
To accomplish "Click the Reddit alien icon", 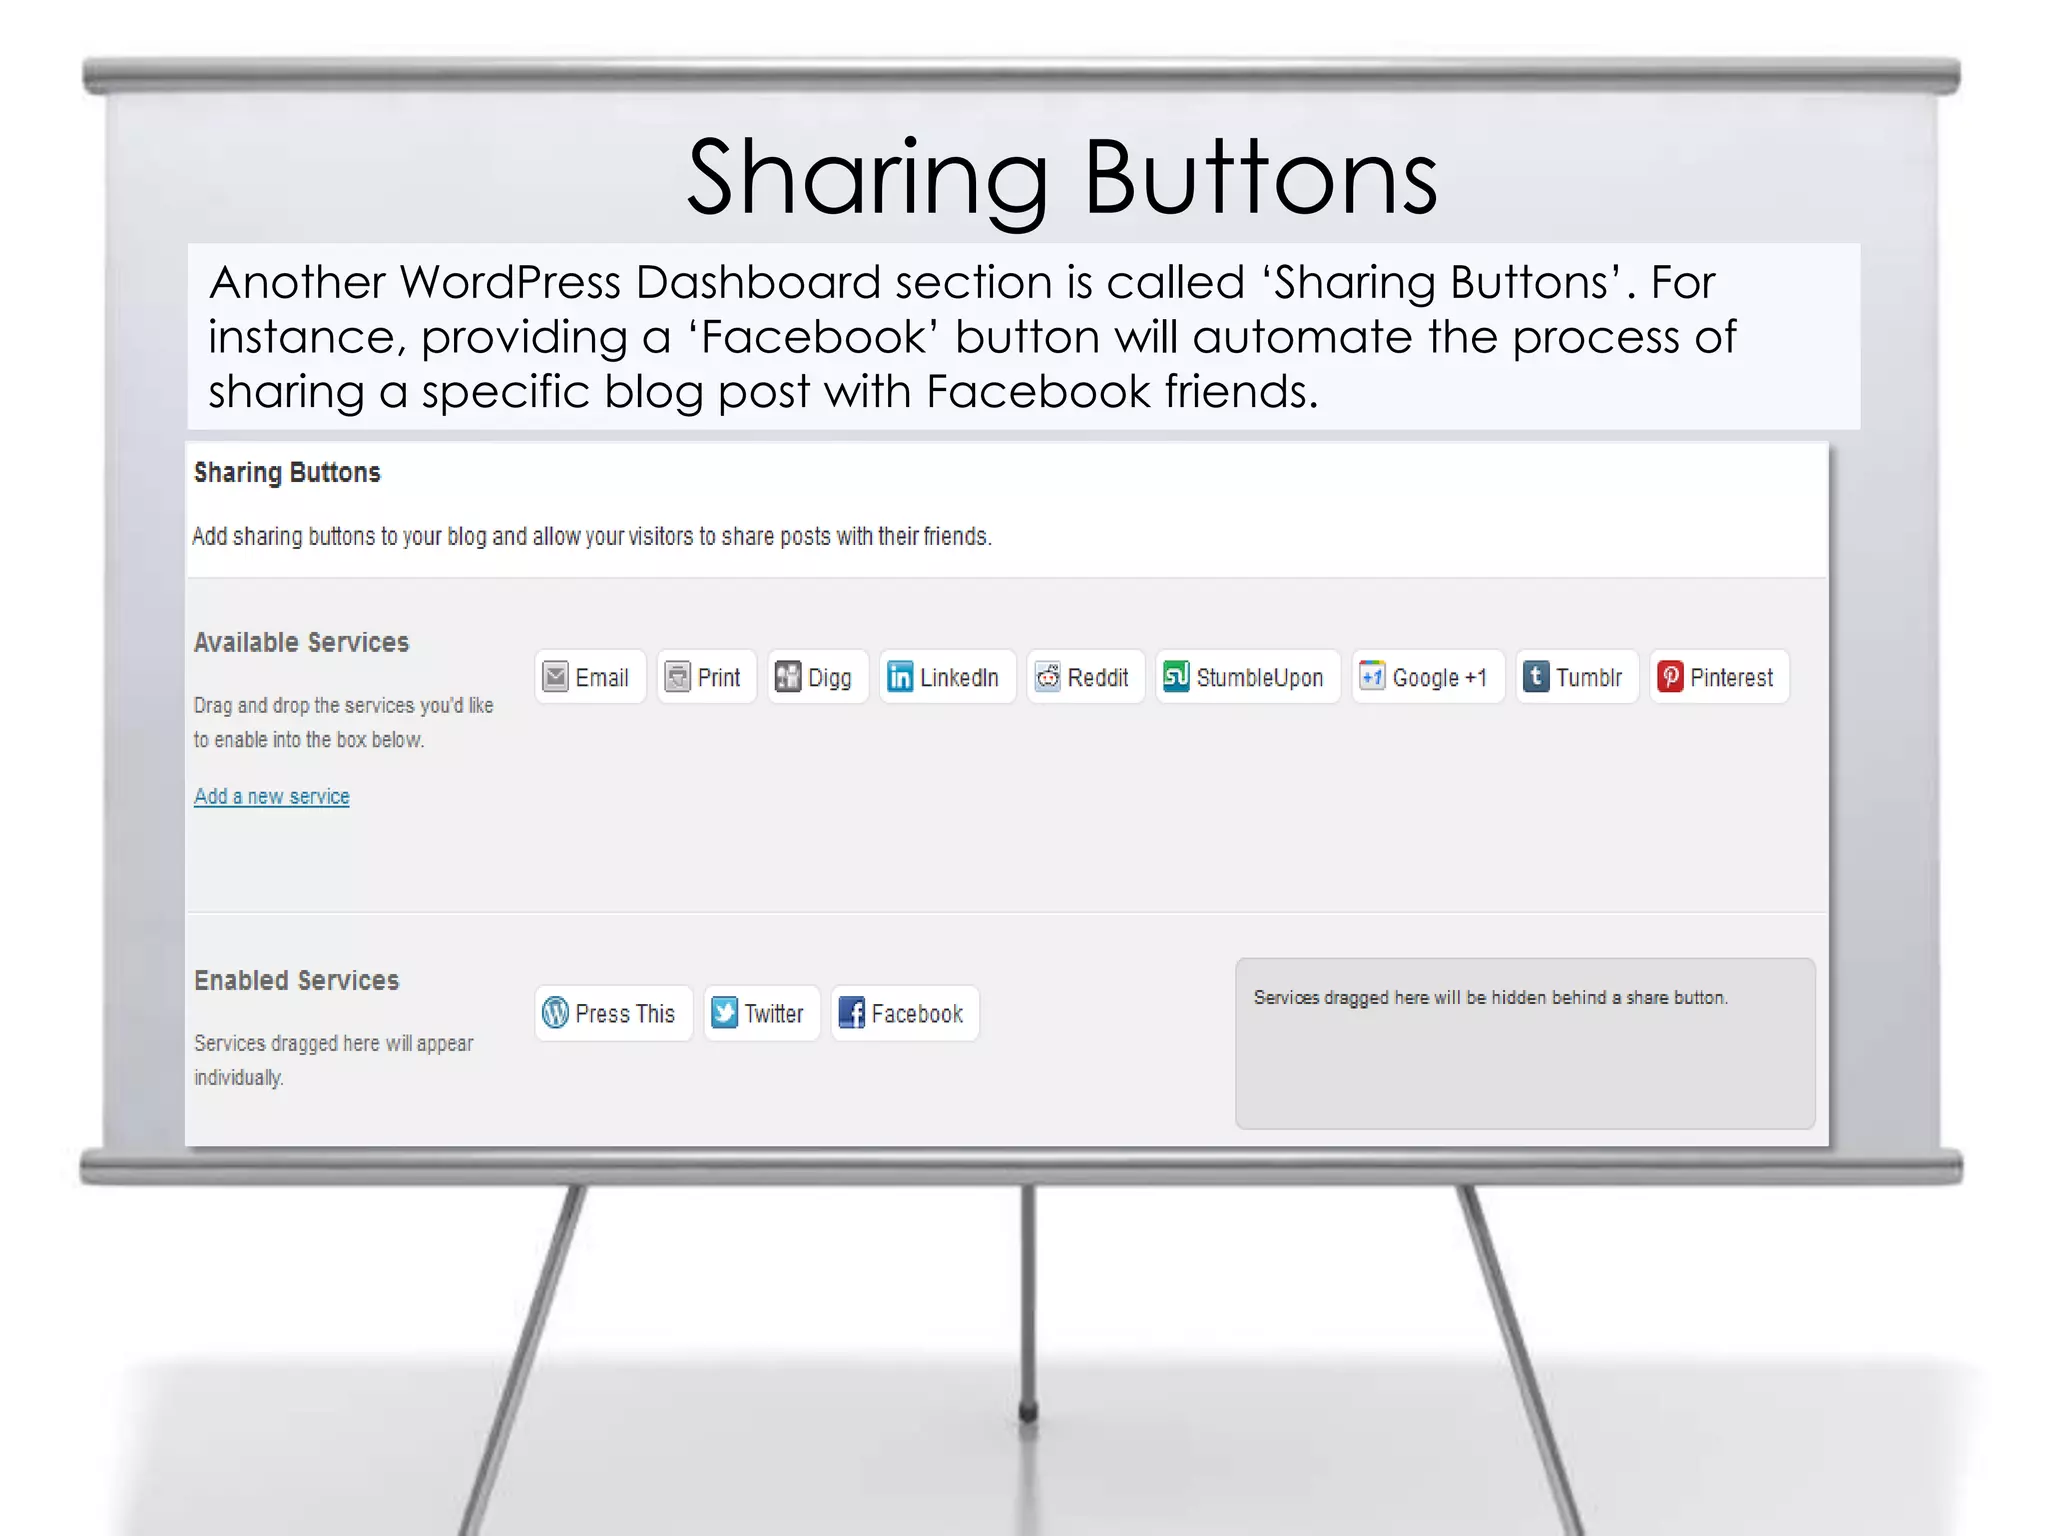I will (x=1047, y=677).
